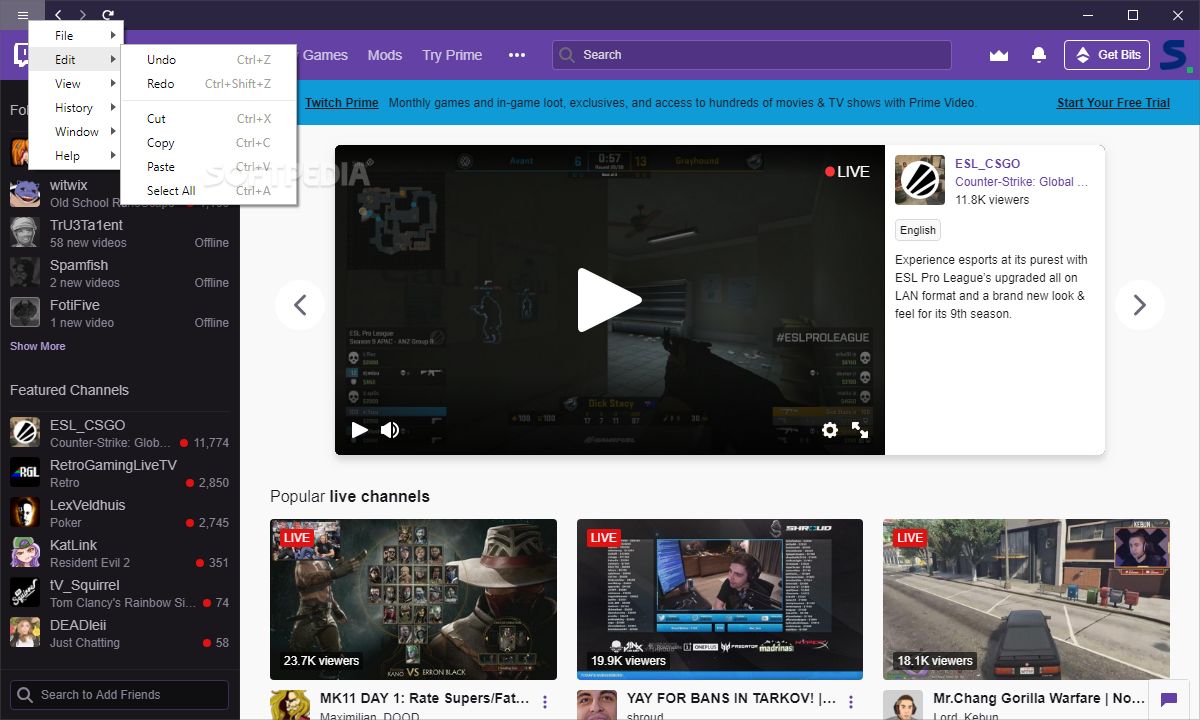1200x720 pixels.
Task: Open the Twitch Prime banner link
Action: [x=341, y=103]
